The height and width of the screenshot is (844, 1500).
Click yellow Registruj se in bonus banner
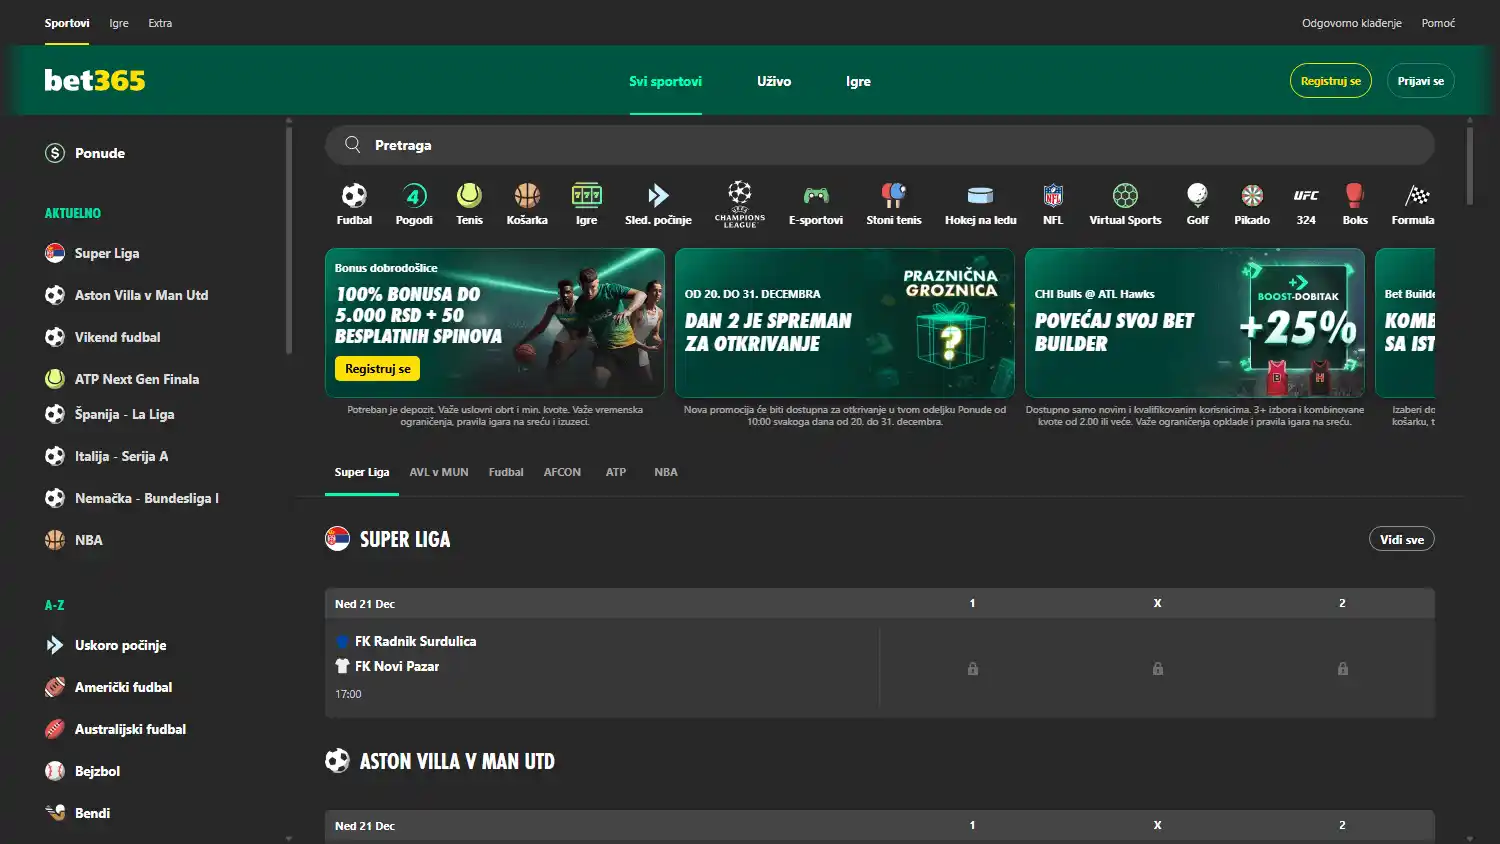(378, 369)
